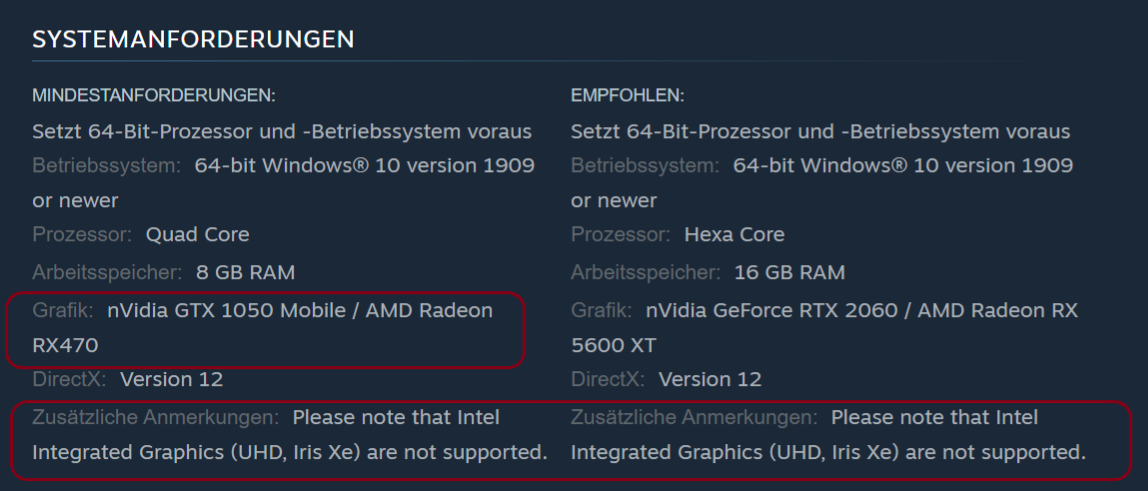Image resolution: width=1148 pixels, height=491 pixels.
Task: Click the 16 GB RAM text
Action: coord(789,274)
